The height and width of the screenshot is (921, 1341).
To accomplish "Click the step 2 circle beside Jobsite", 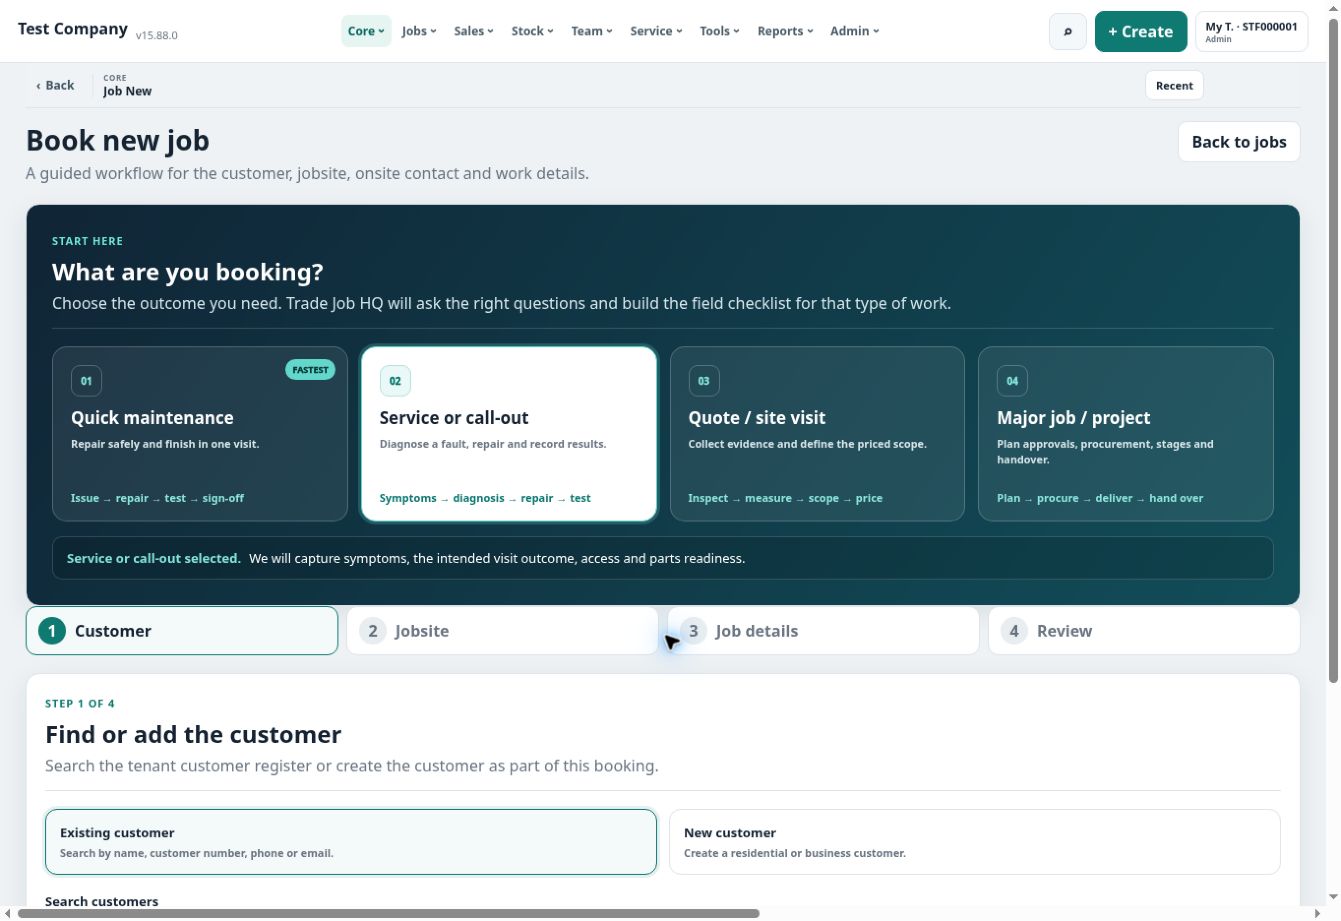I will pyautogui.click(x=372, y=631).
